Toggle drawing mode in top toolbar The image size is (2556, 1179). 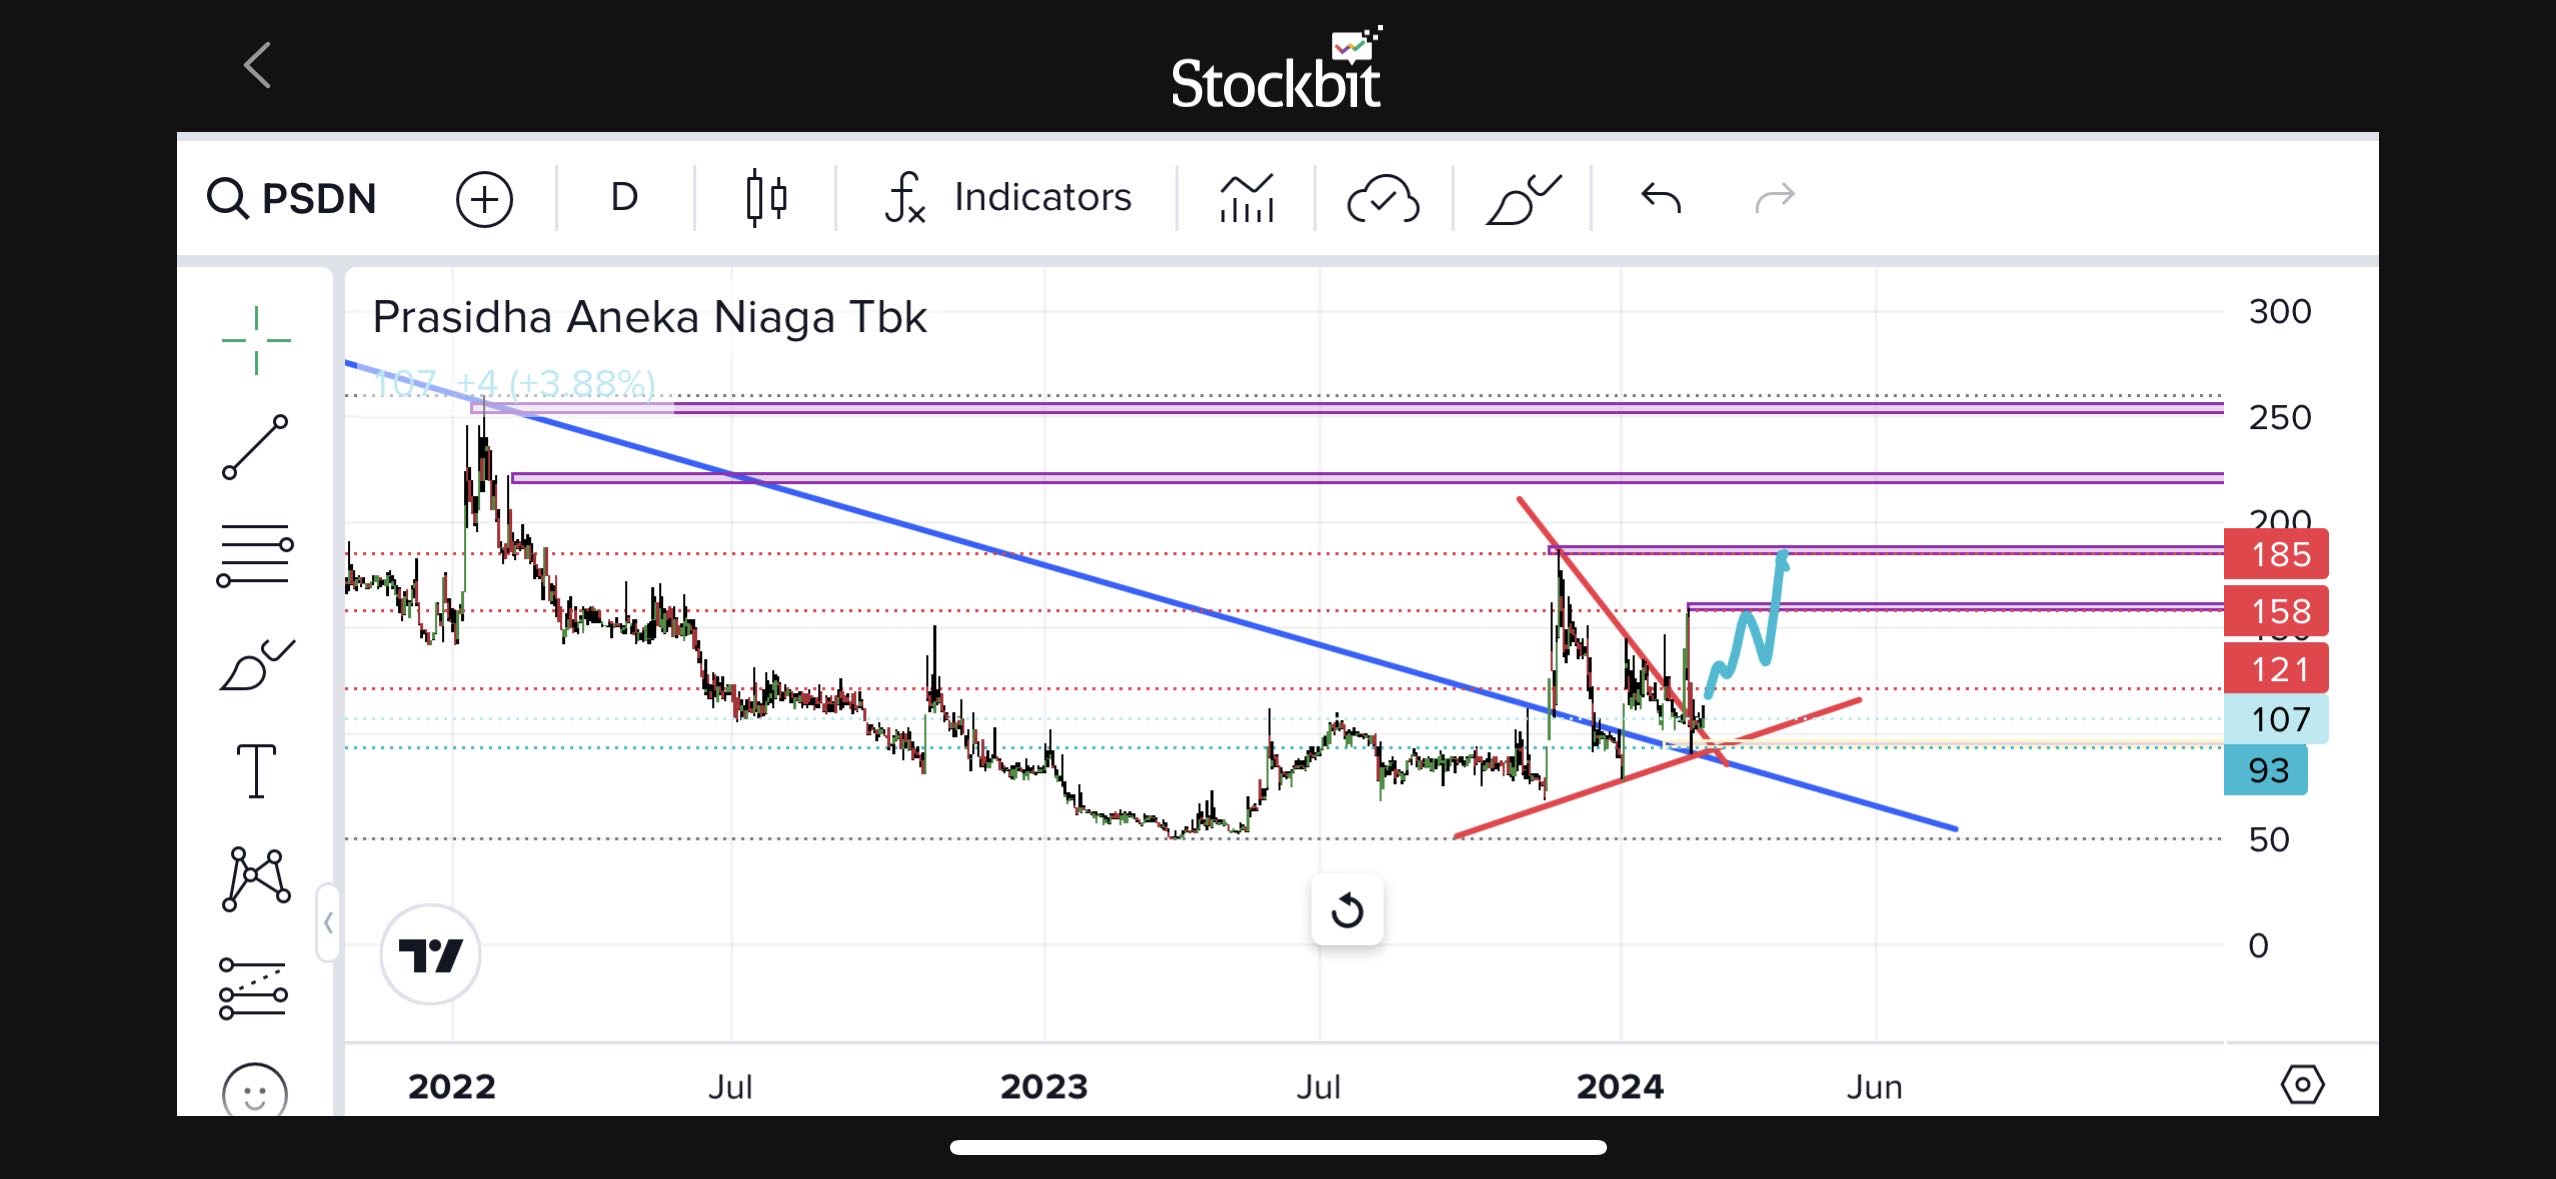click(x=1522, y=198)
